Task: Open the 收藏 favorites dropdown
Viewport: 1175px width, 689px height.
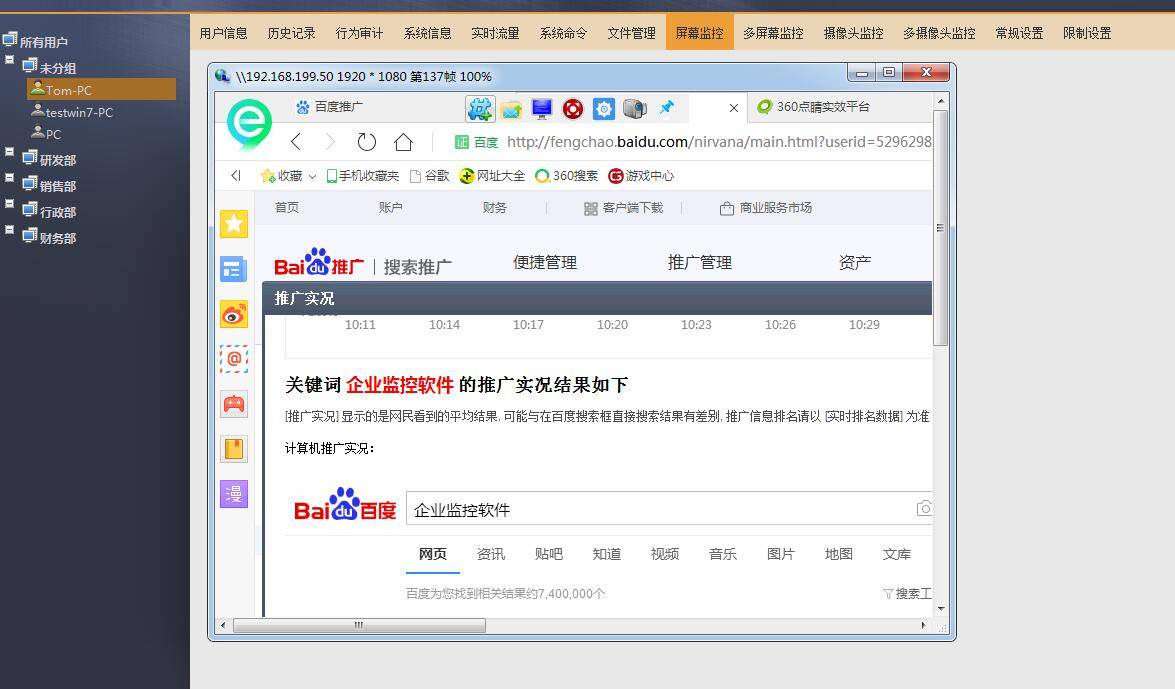Action: click(289, 175)
